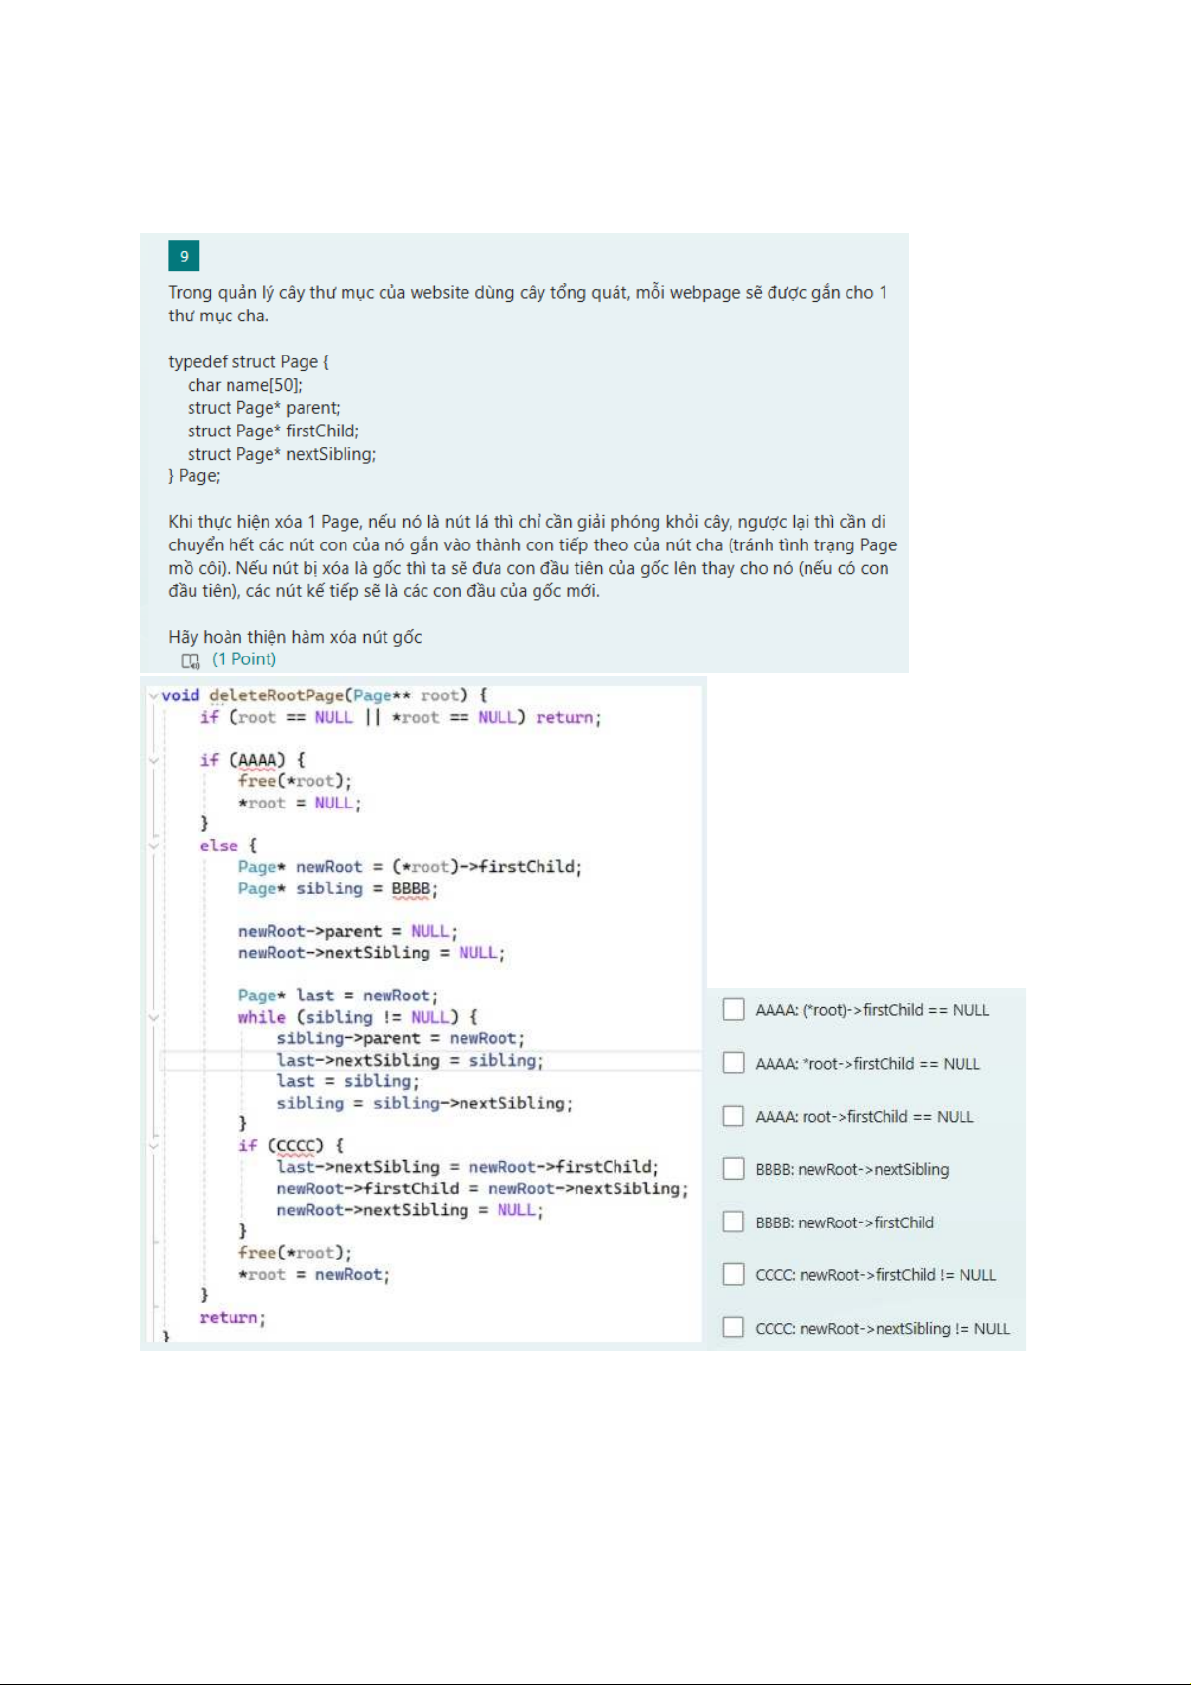Tick BBBB: newRoot->nextSibling checkbox
Viewport: 1191px width, 1685px height.
733,1169
